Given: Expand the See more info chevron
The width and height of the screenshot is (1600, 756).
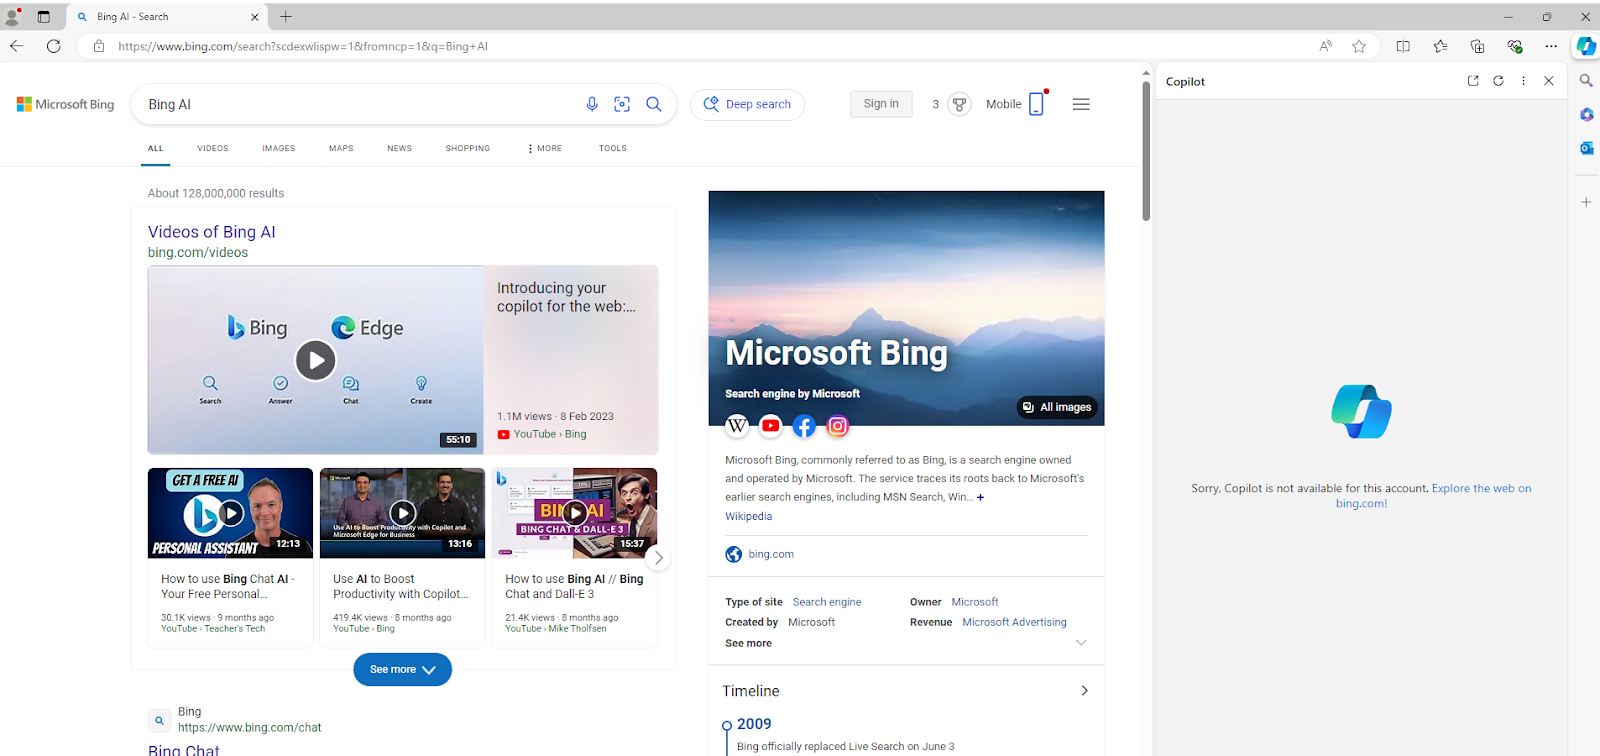Looking at the screenshot, I should [1081, 643].
